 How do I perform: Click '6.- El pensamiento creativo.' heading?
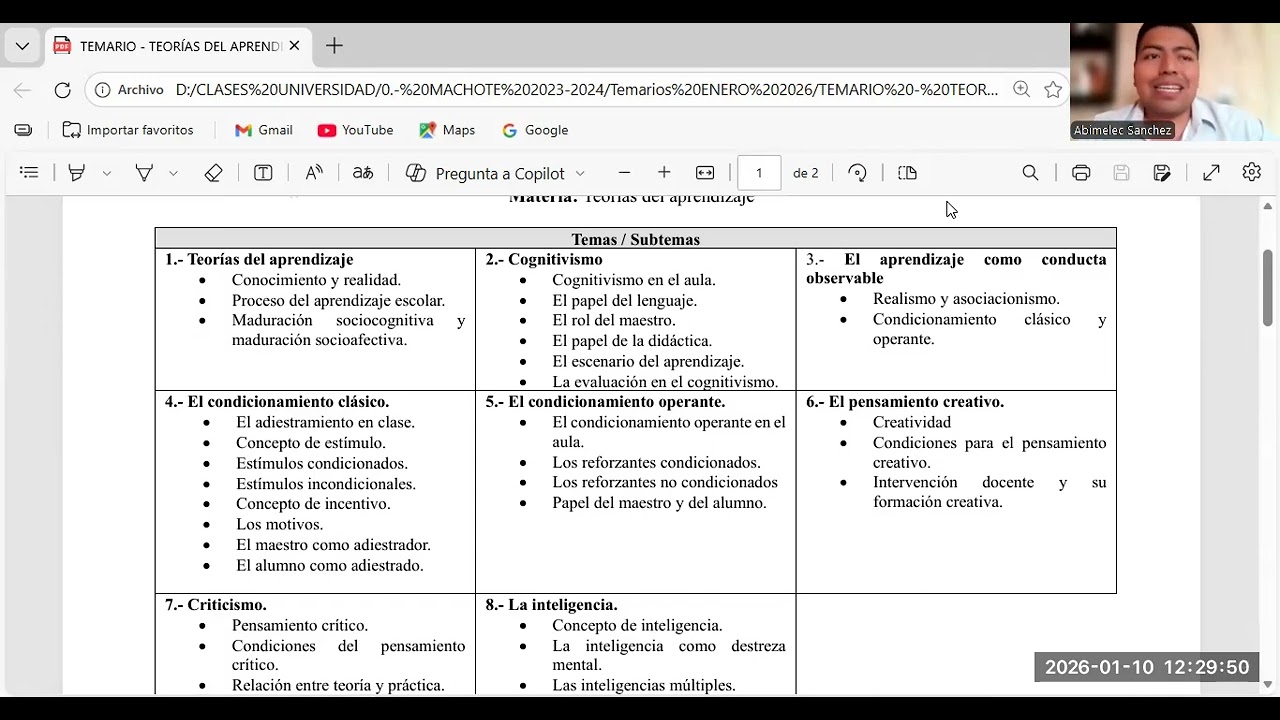905,402
